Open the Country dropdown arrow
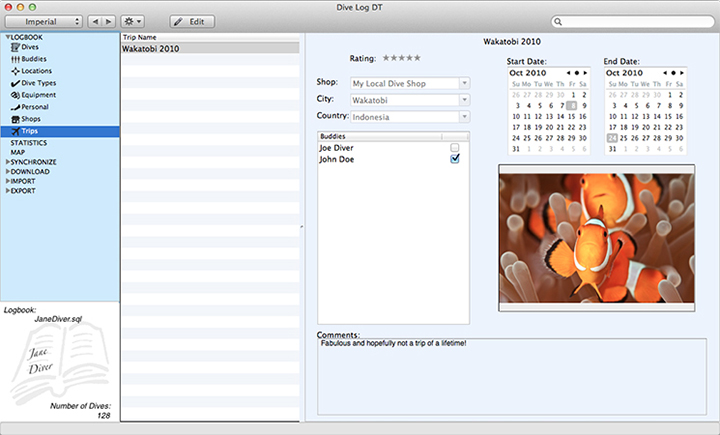 point(464,117)
